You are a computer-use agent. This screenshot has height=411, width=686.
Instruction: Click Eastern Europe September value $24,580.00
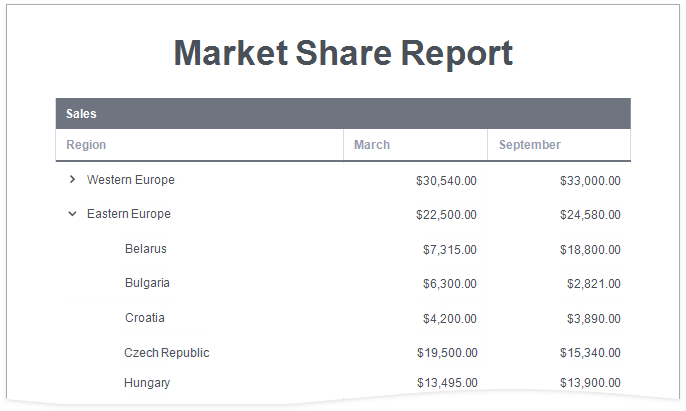(x=590, y=215)
